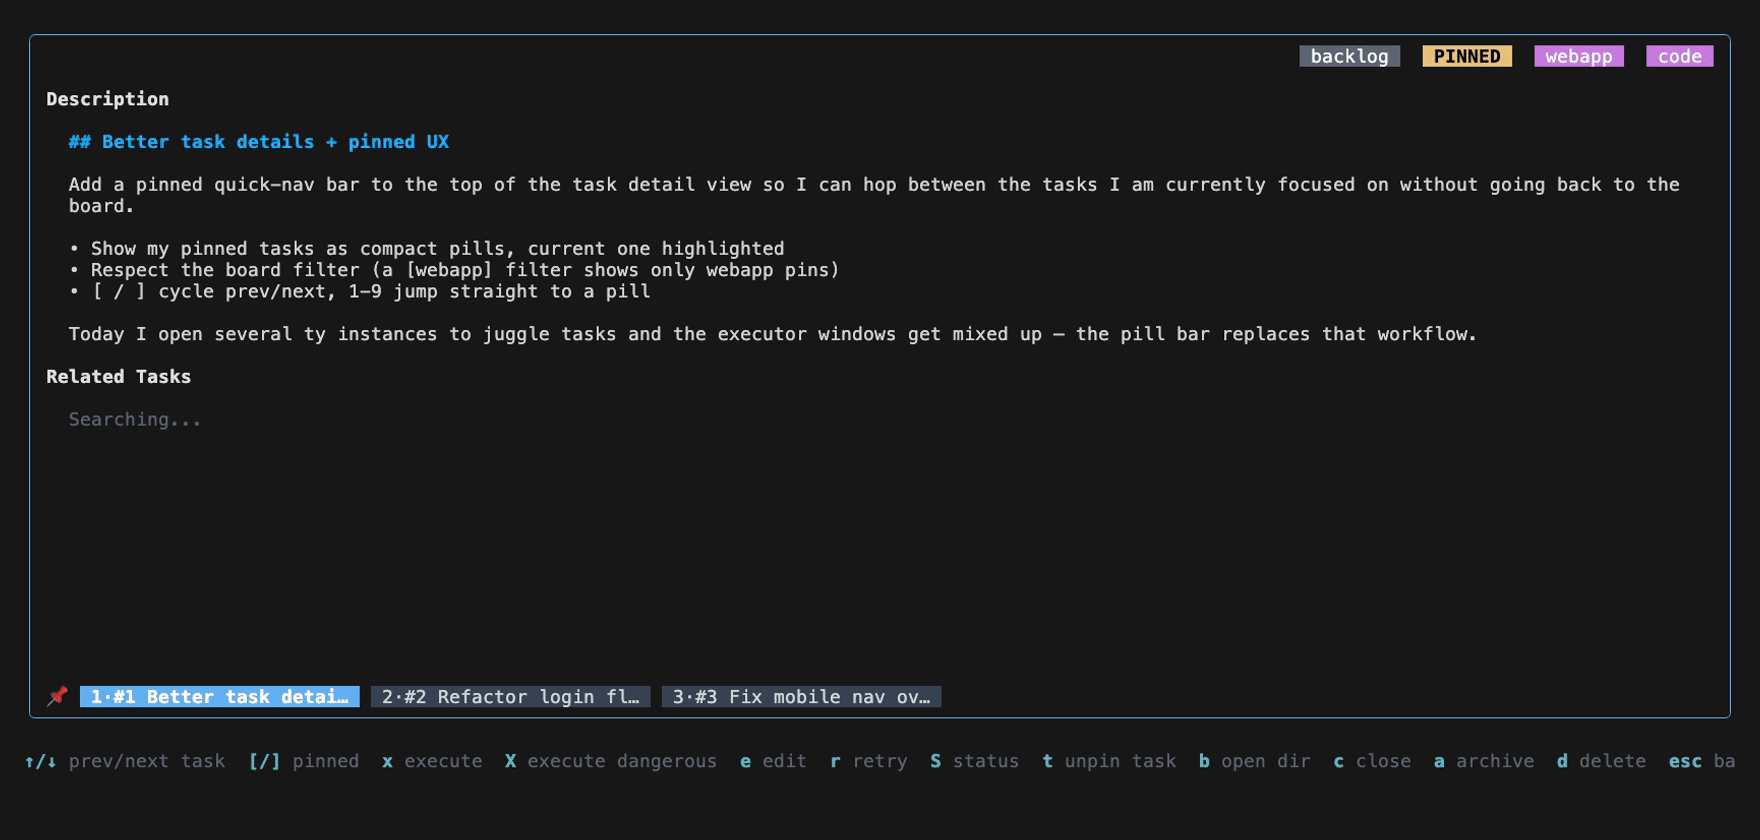Click the '↑/↓ prev/next task' hint

click(125, 762)
